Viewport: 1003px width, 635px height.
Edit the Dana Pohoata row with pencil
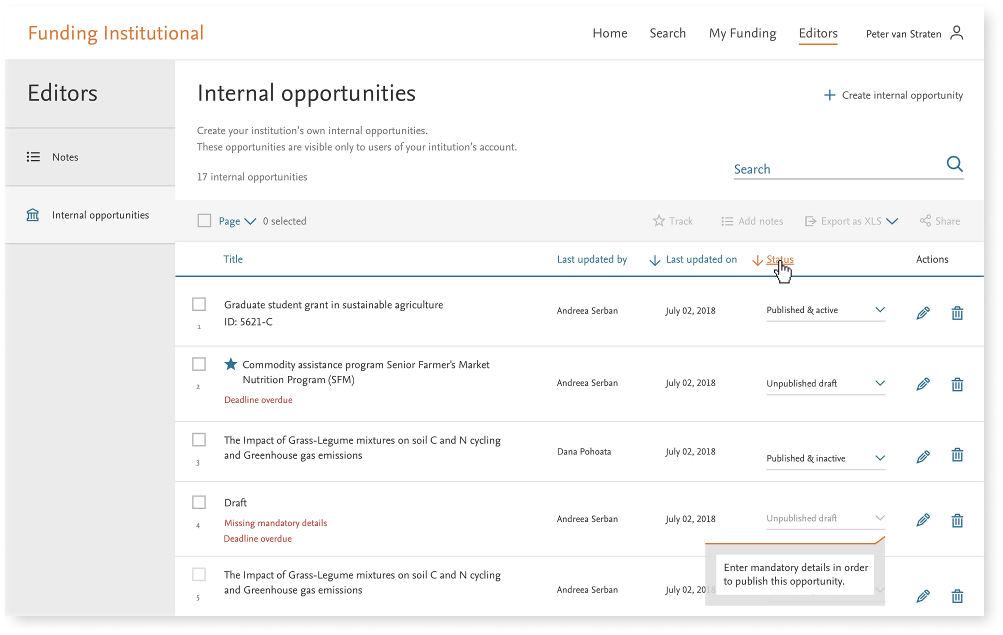click(923, 456)
